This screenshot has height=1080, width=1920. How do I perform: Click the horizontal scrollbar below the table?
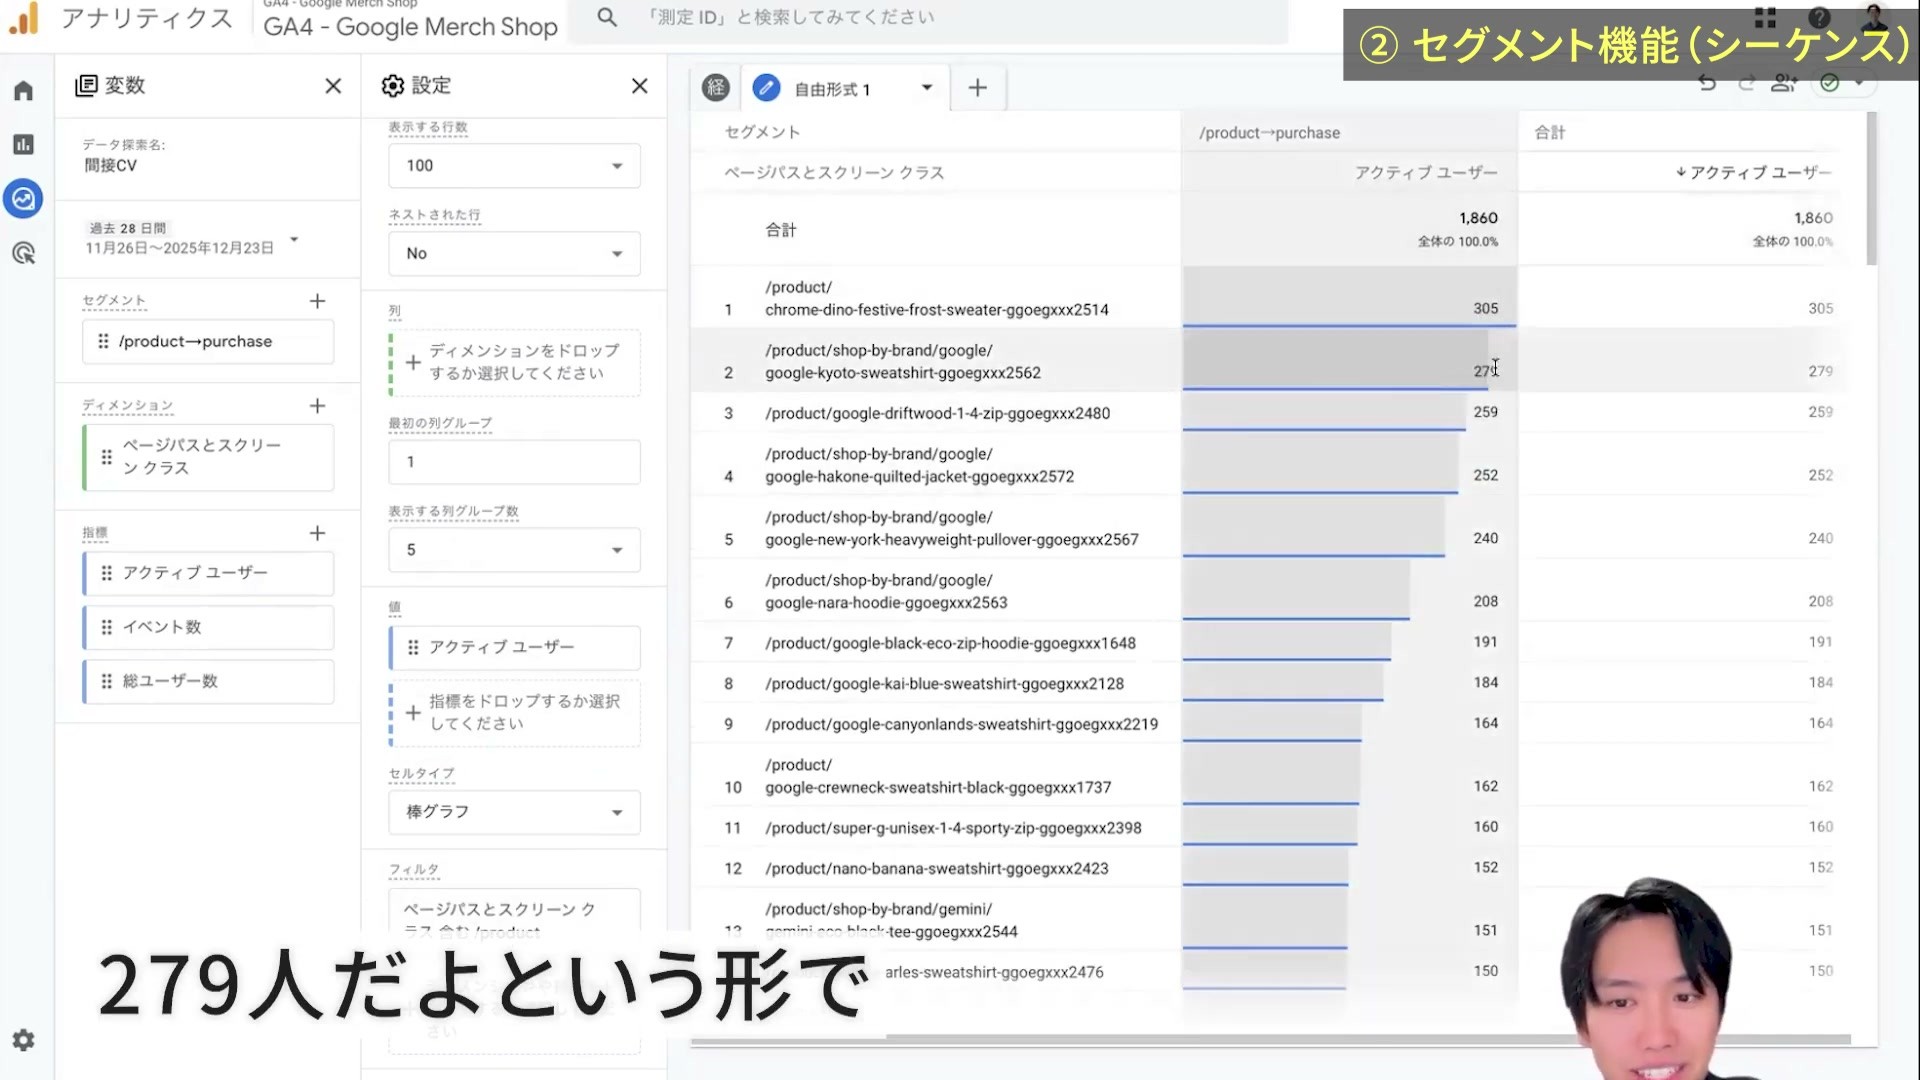tap(1270, 1040)
